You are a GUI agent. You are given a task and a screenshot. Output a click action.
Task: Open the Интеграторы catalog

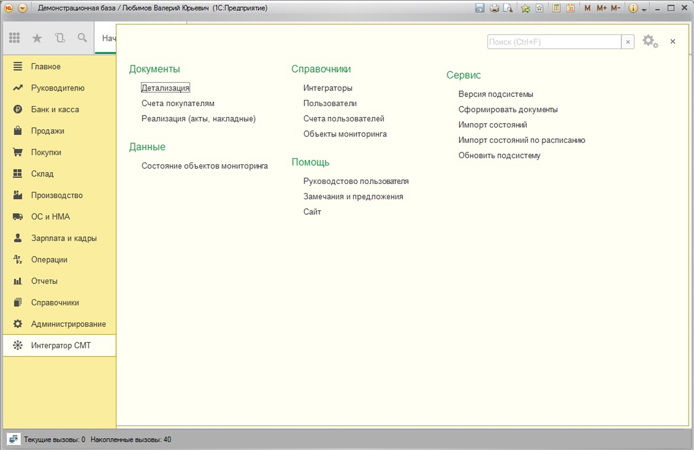point(328,88)
